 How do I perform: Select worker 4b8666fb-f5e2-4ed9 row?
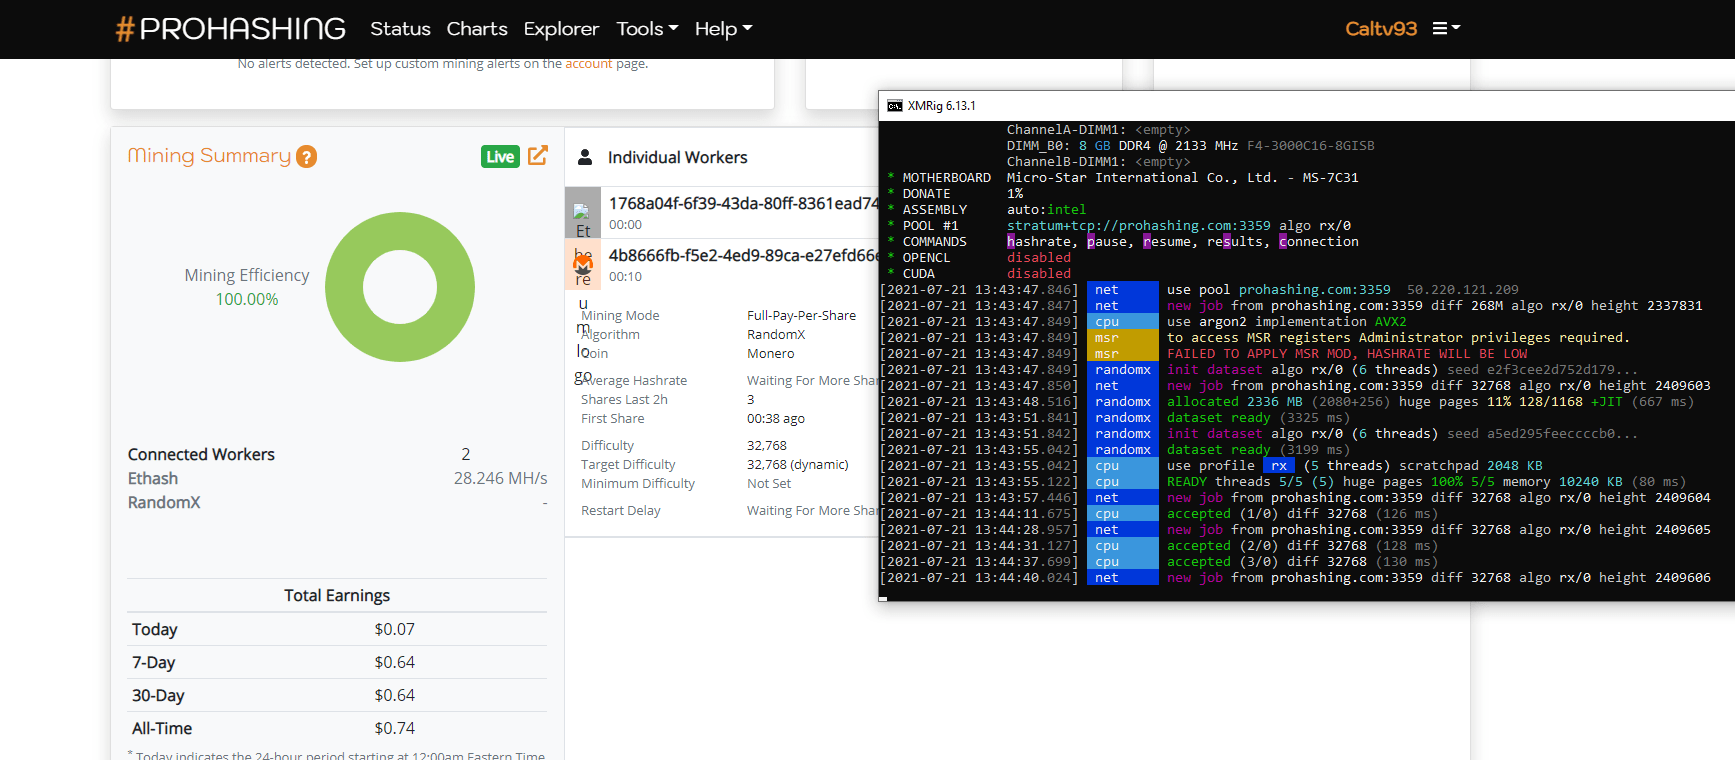tap(721, 264)
